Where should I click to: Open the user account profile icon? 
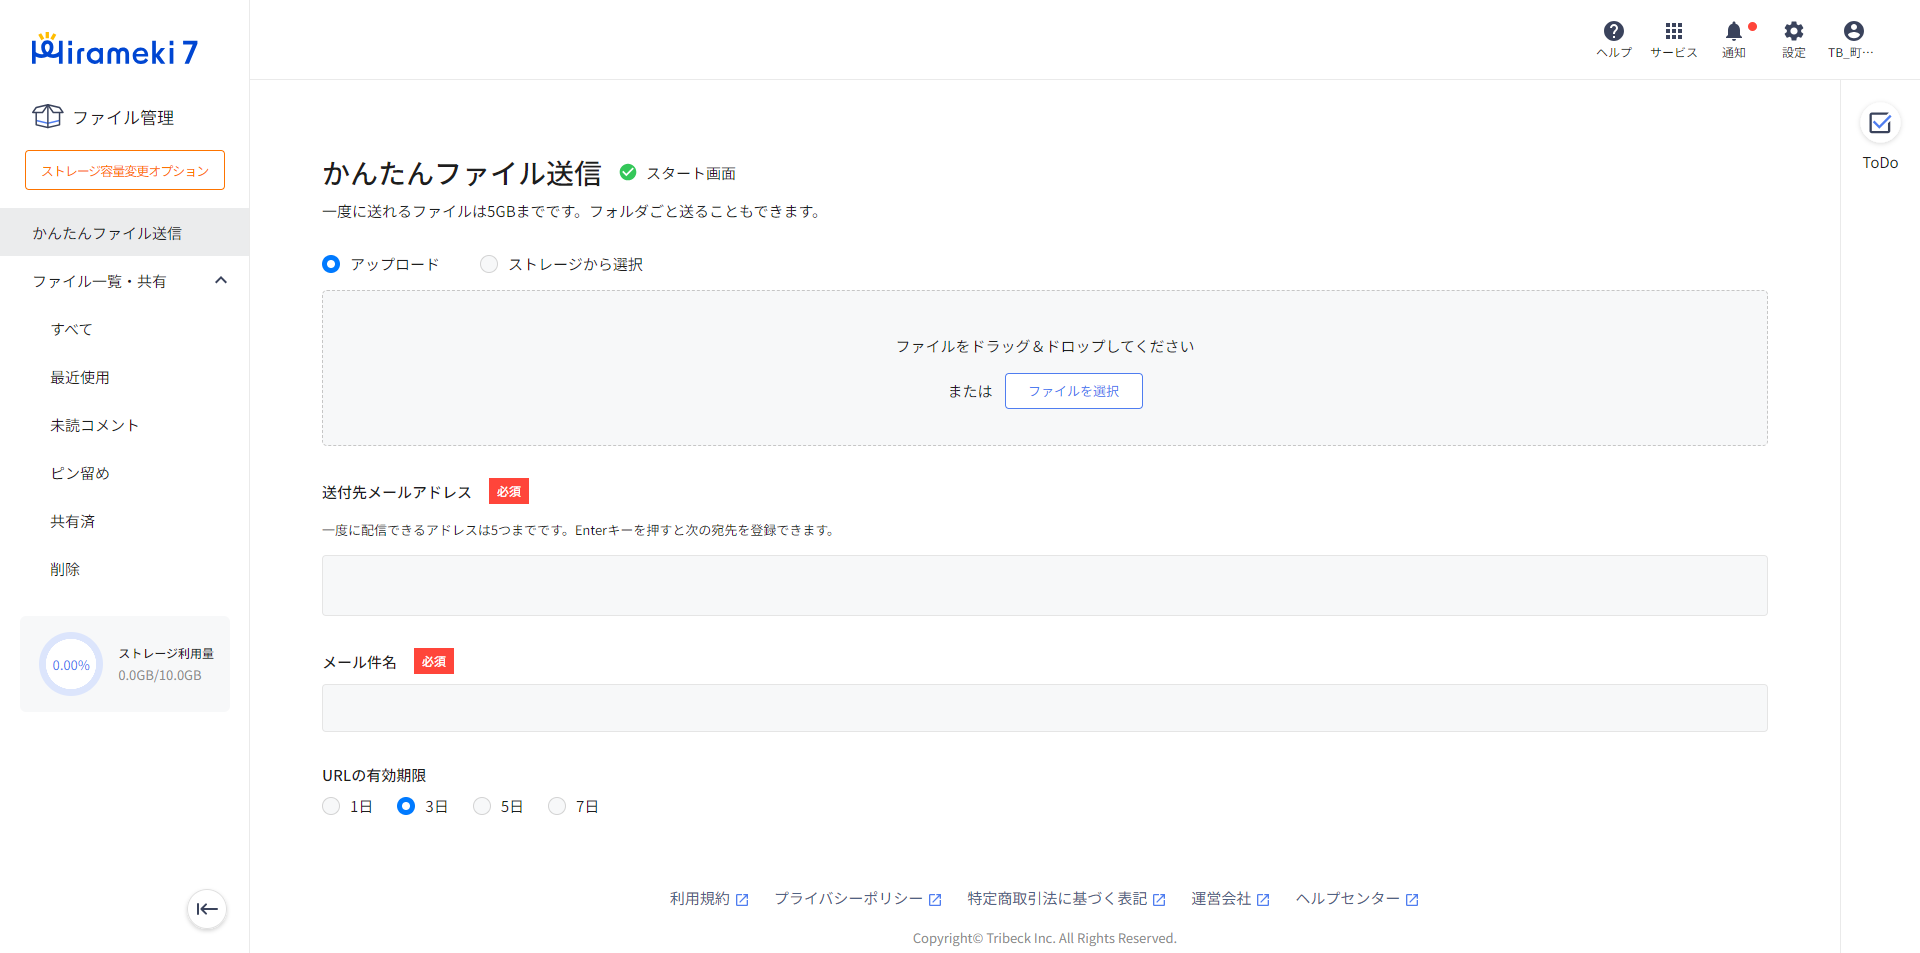click(x=1852, y=38)
